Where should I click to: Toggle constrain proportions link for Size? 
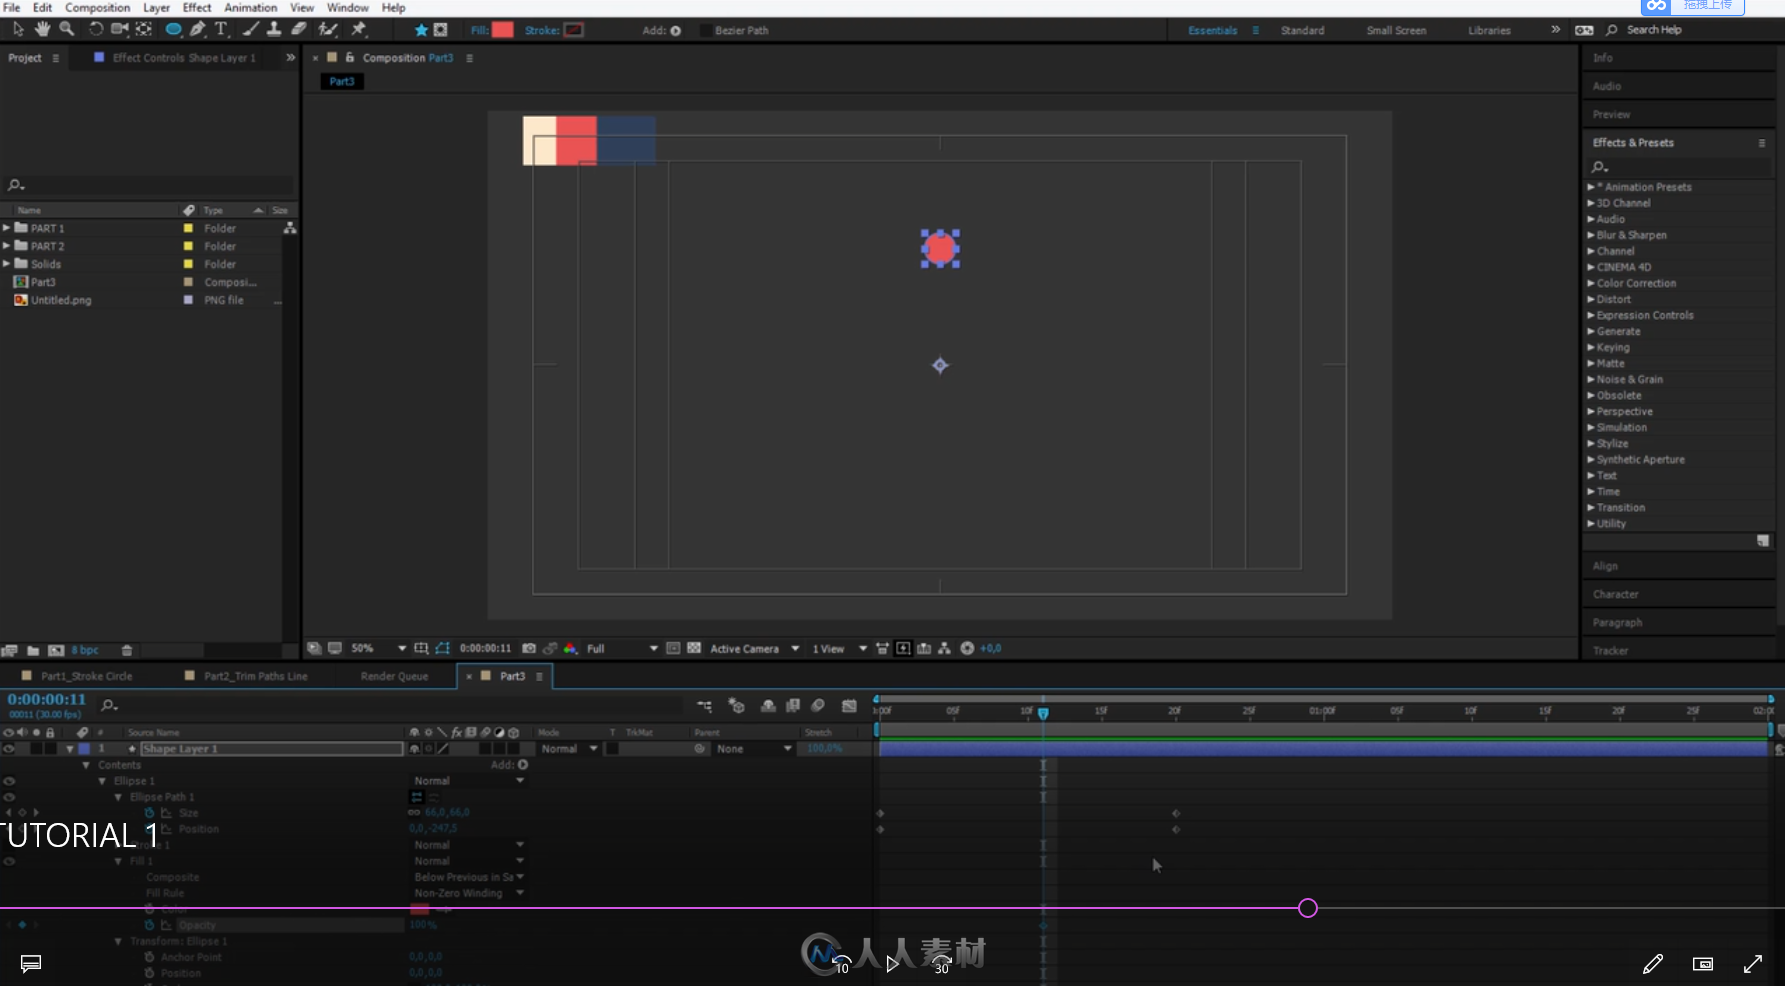415,813
